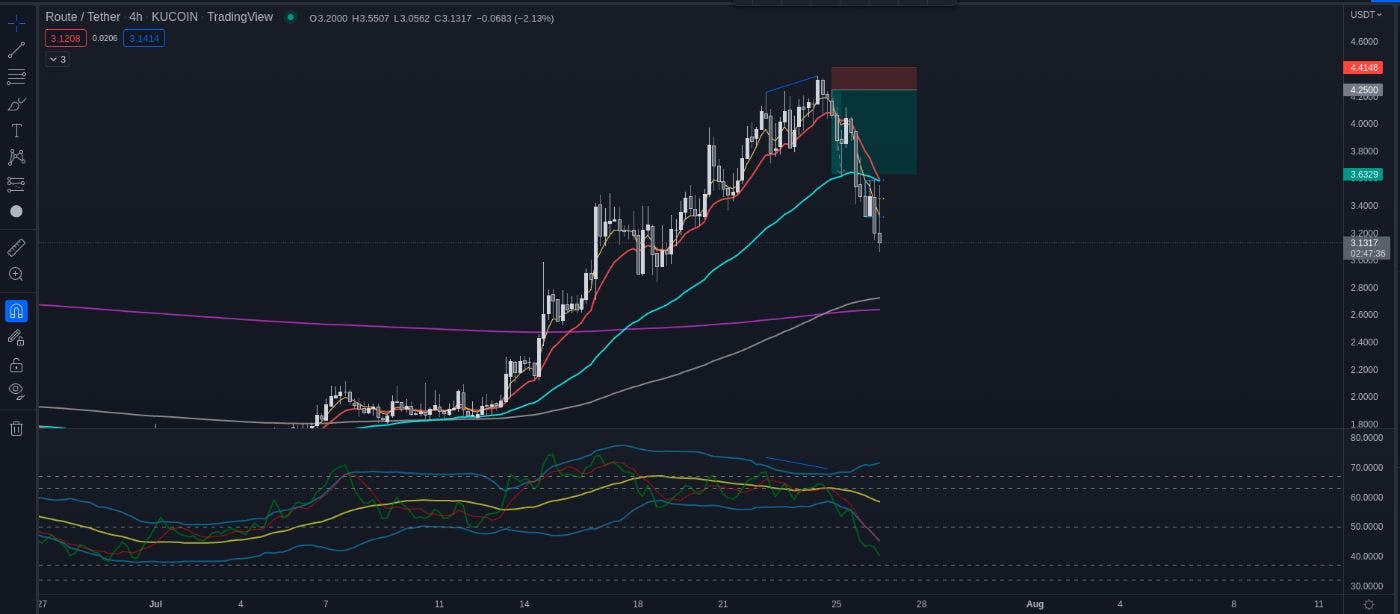This screenshot has width=1400, height=614.
Task: Open the 4h interval selector
Action: point(136,17)
